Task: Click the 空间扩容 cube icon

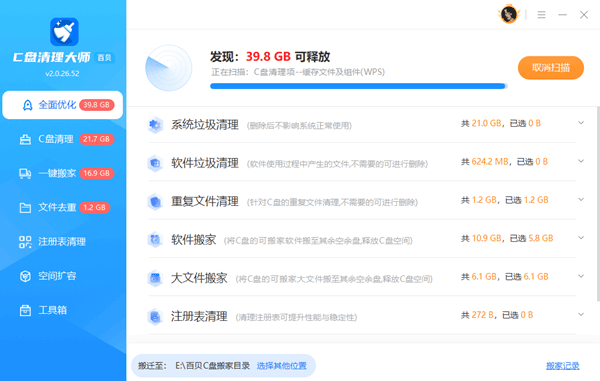Action: coord(25,276)
